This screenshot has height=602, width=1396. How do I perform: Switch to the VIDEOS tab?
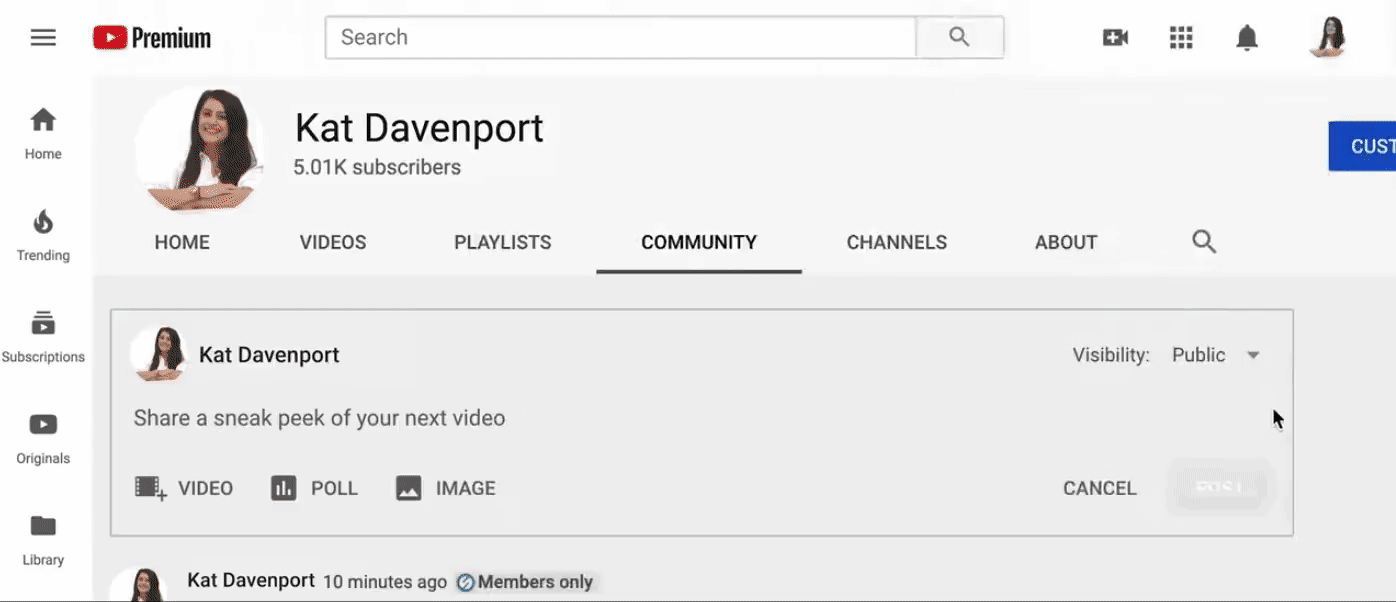pyautogui.click(x=332, y=241)
